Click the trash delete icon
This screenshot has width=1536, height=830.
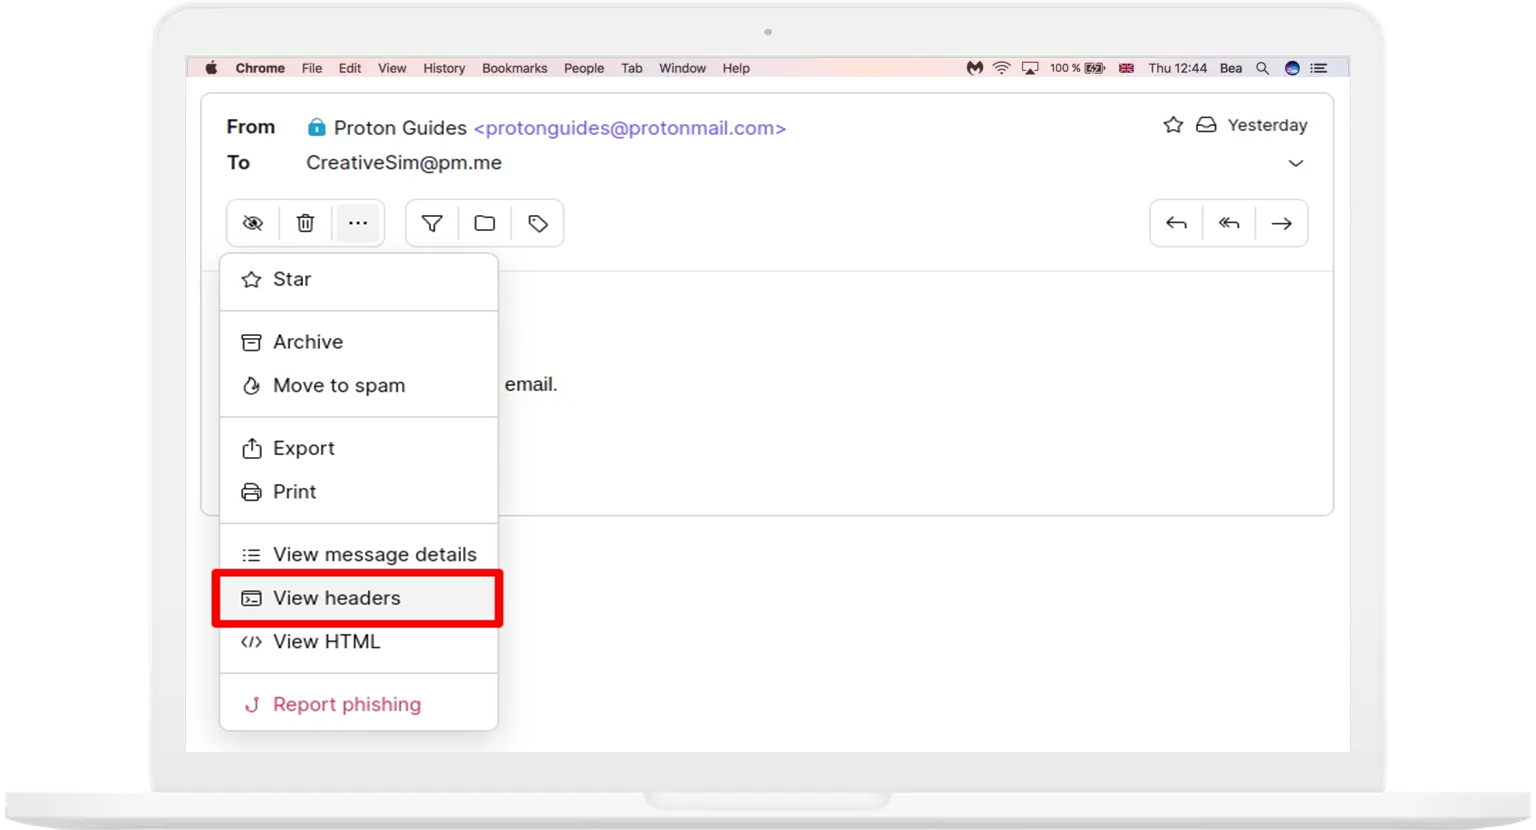pos(306,223)
